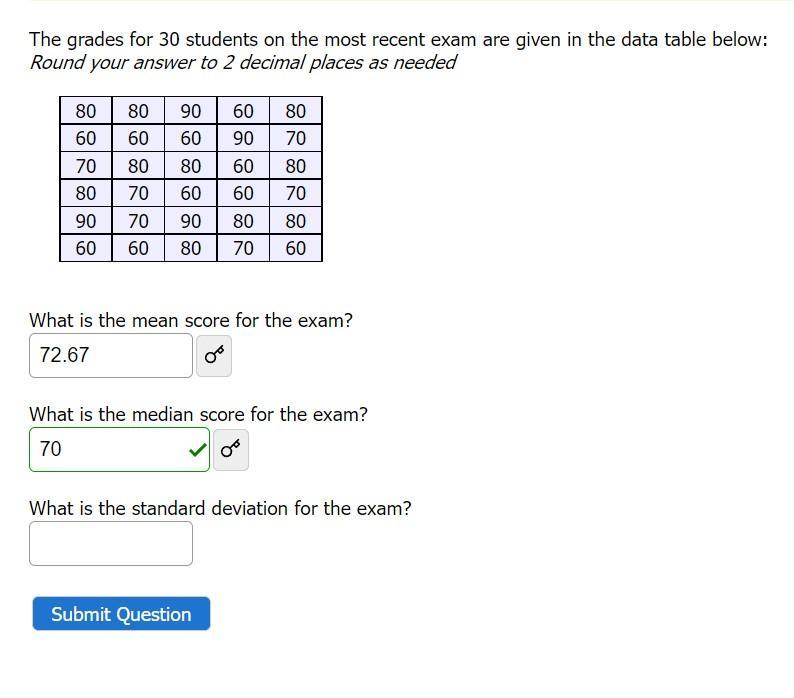Select the 70 starting the third table row

86,166
